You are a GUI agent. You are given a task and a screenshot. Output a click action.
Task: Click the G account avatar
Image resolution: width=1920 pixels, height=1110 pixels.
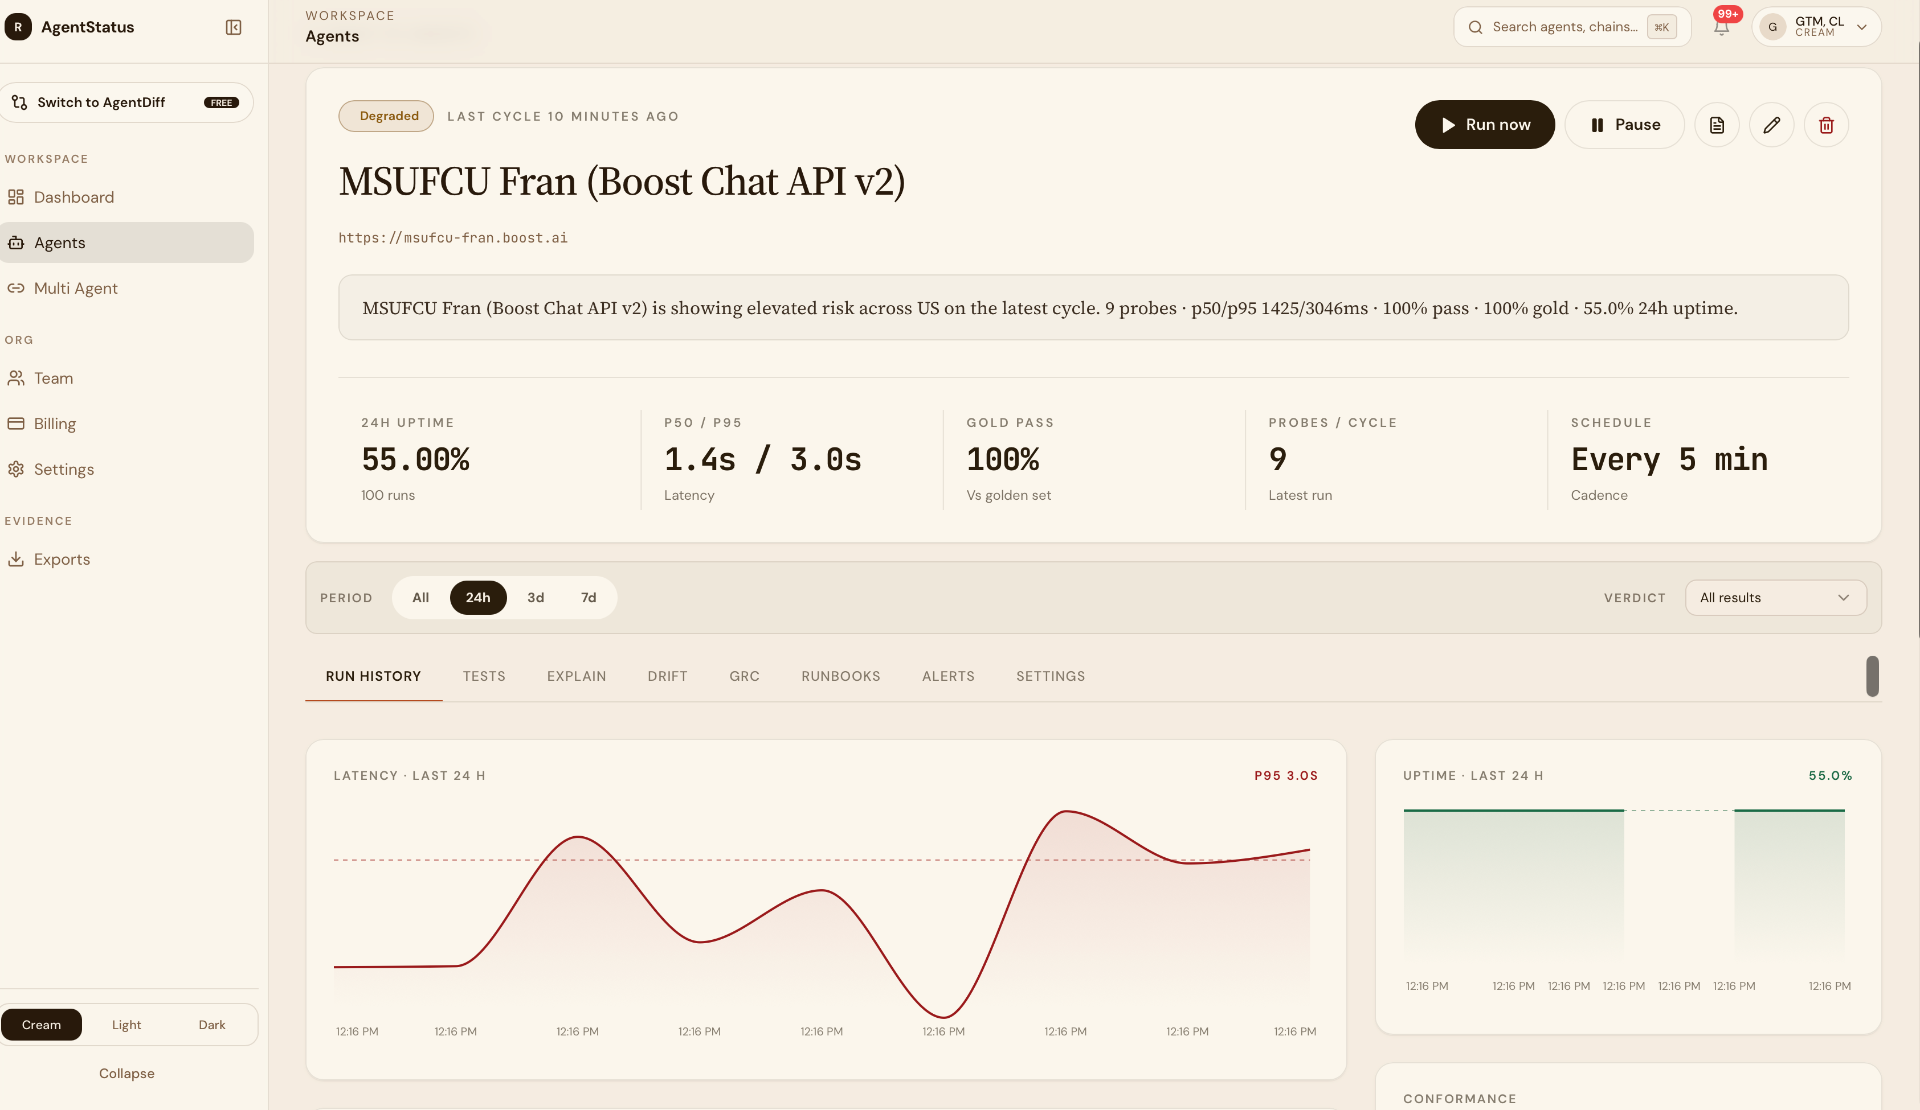[x=1773, y=27]
